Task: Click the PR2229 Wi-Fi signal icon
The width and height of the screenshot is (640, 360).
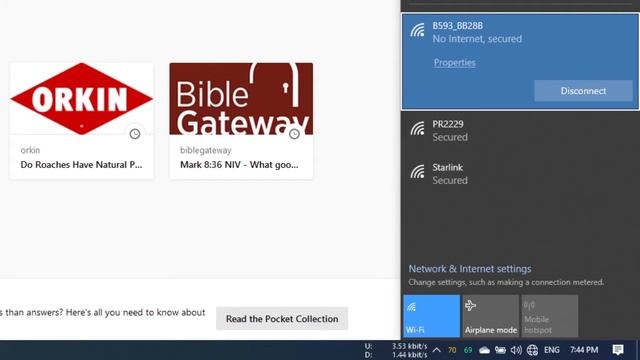Action: [418, 129]
